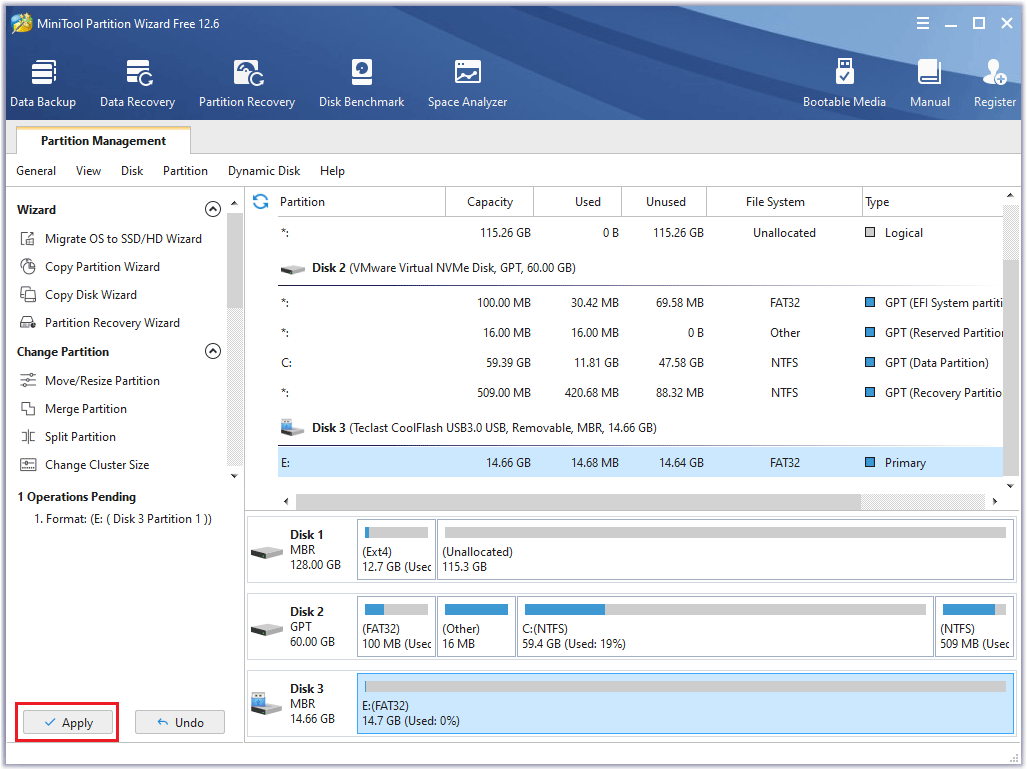
Task: Sort partitions by the Capacity column
Action: (x=489, y=202)
